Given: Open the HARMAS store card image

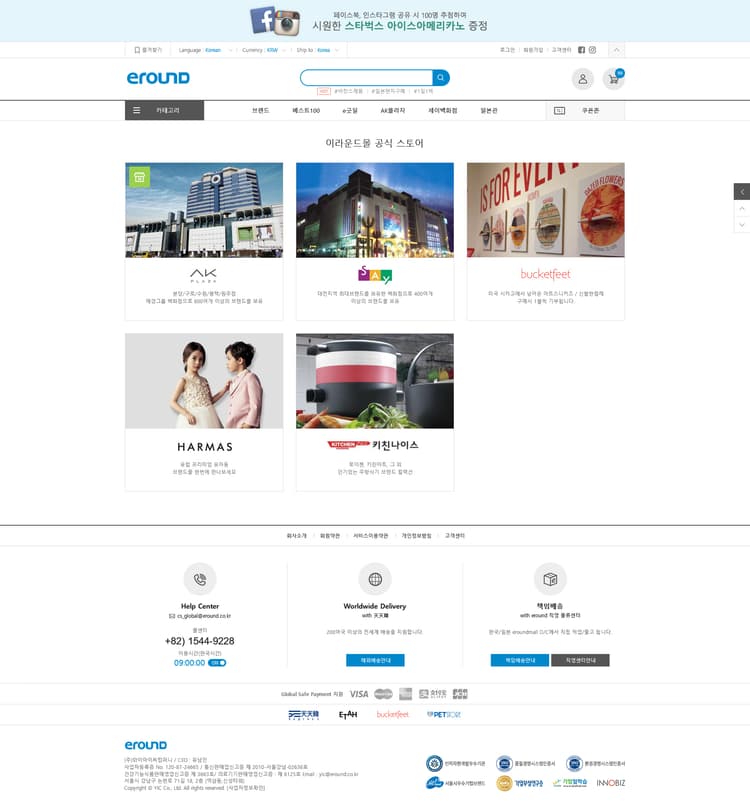Looking at the screenshot, I should tap(204, 381).
